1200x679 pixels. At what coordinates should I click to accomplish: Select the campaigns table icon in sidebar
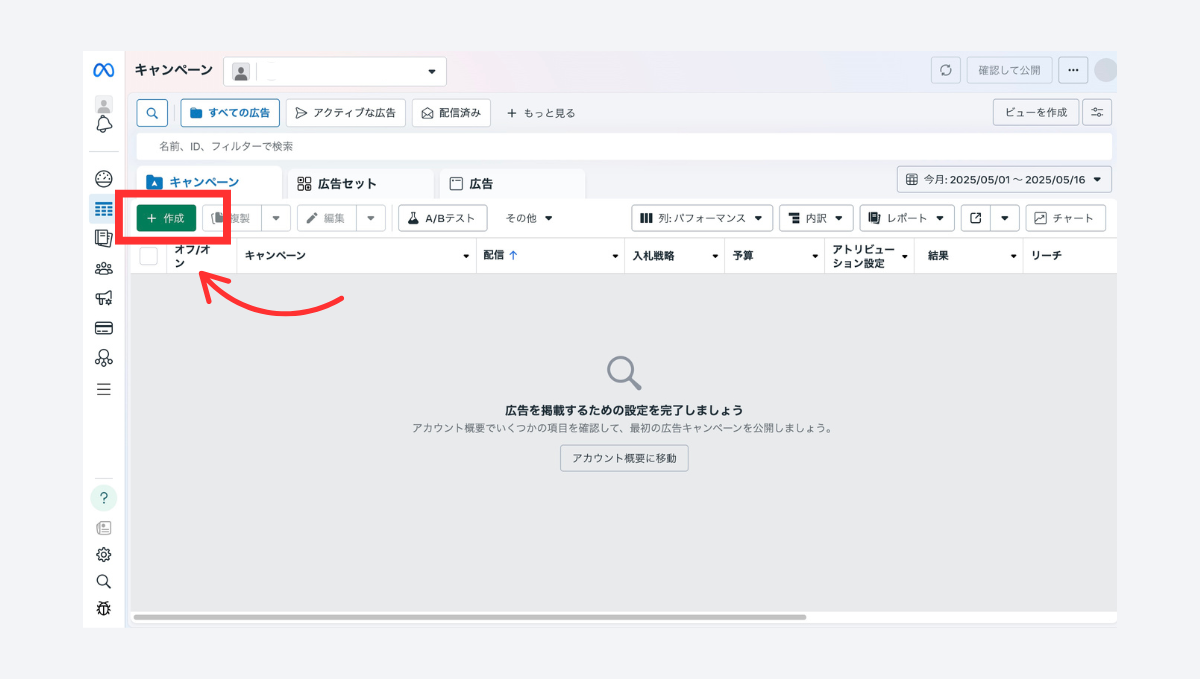pyautogui.click(x=104, y=209)
